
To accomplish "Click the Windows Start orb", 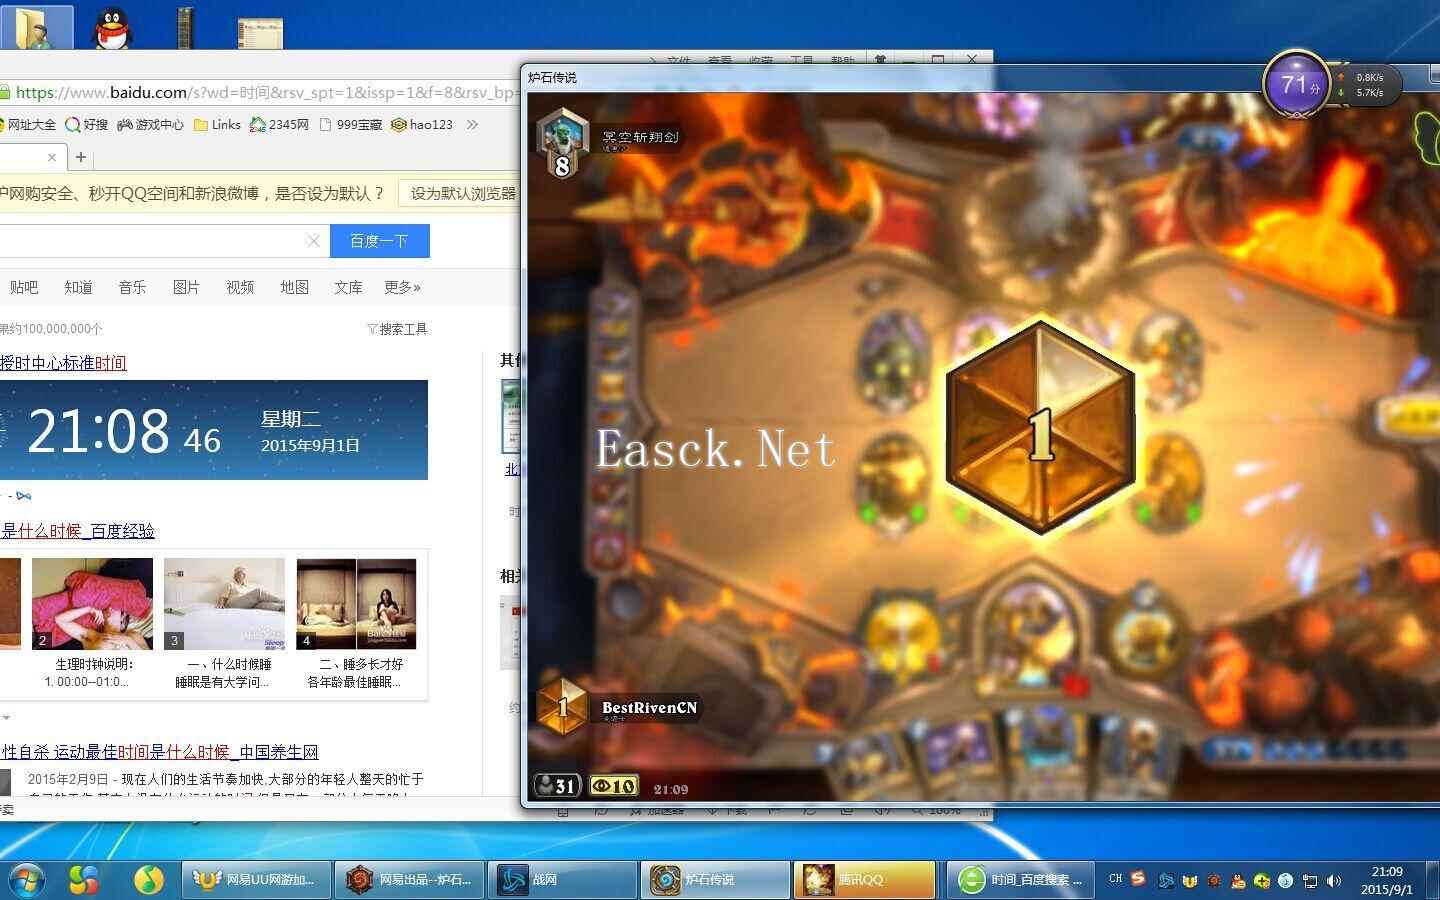I will tap(26, 880).
